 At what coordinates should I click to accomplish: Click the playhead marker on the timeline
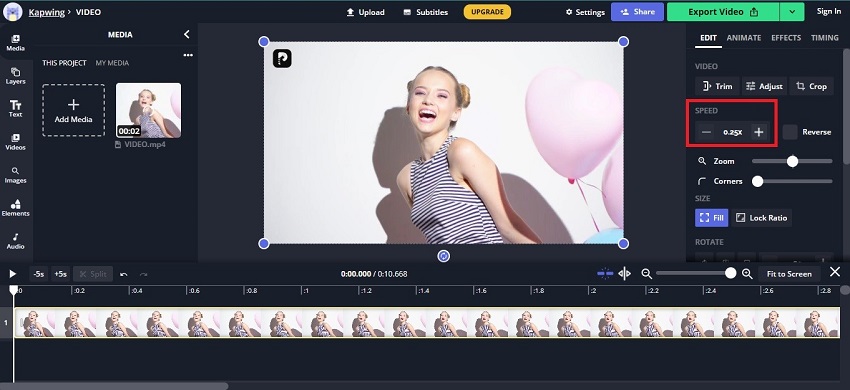coord(14,291)
